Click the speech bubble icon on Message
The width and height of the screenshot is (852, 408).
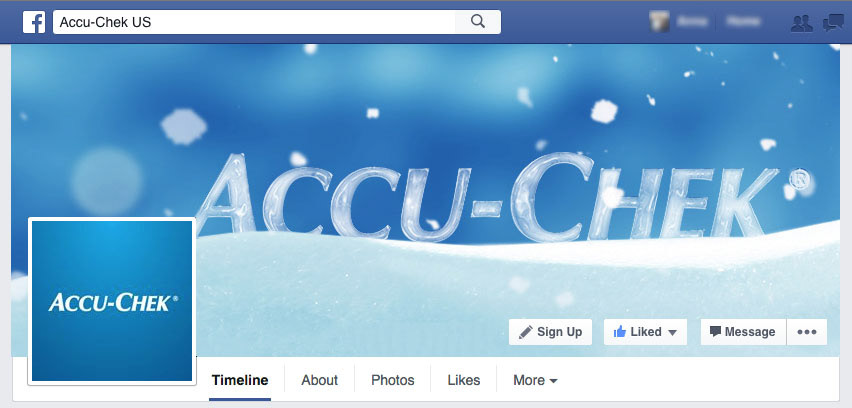(x=715, y=331)
